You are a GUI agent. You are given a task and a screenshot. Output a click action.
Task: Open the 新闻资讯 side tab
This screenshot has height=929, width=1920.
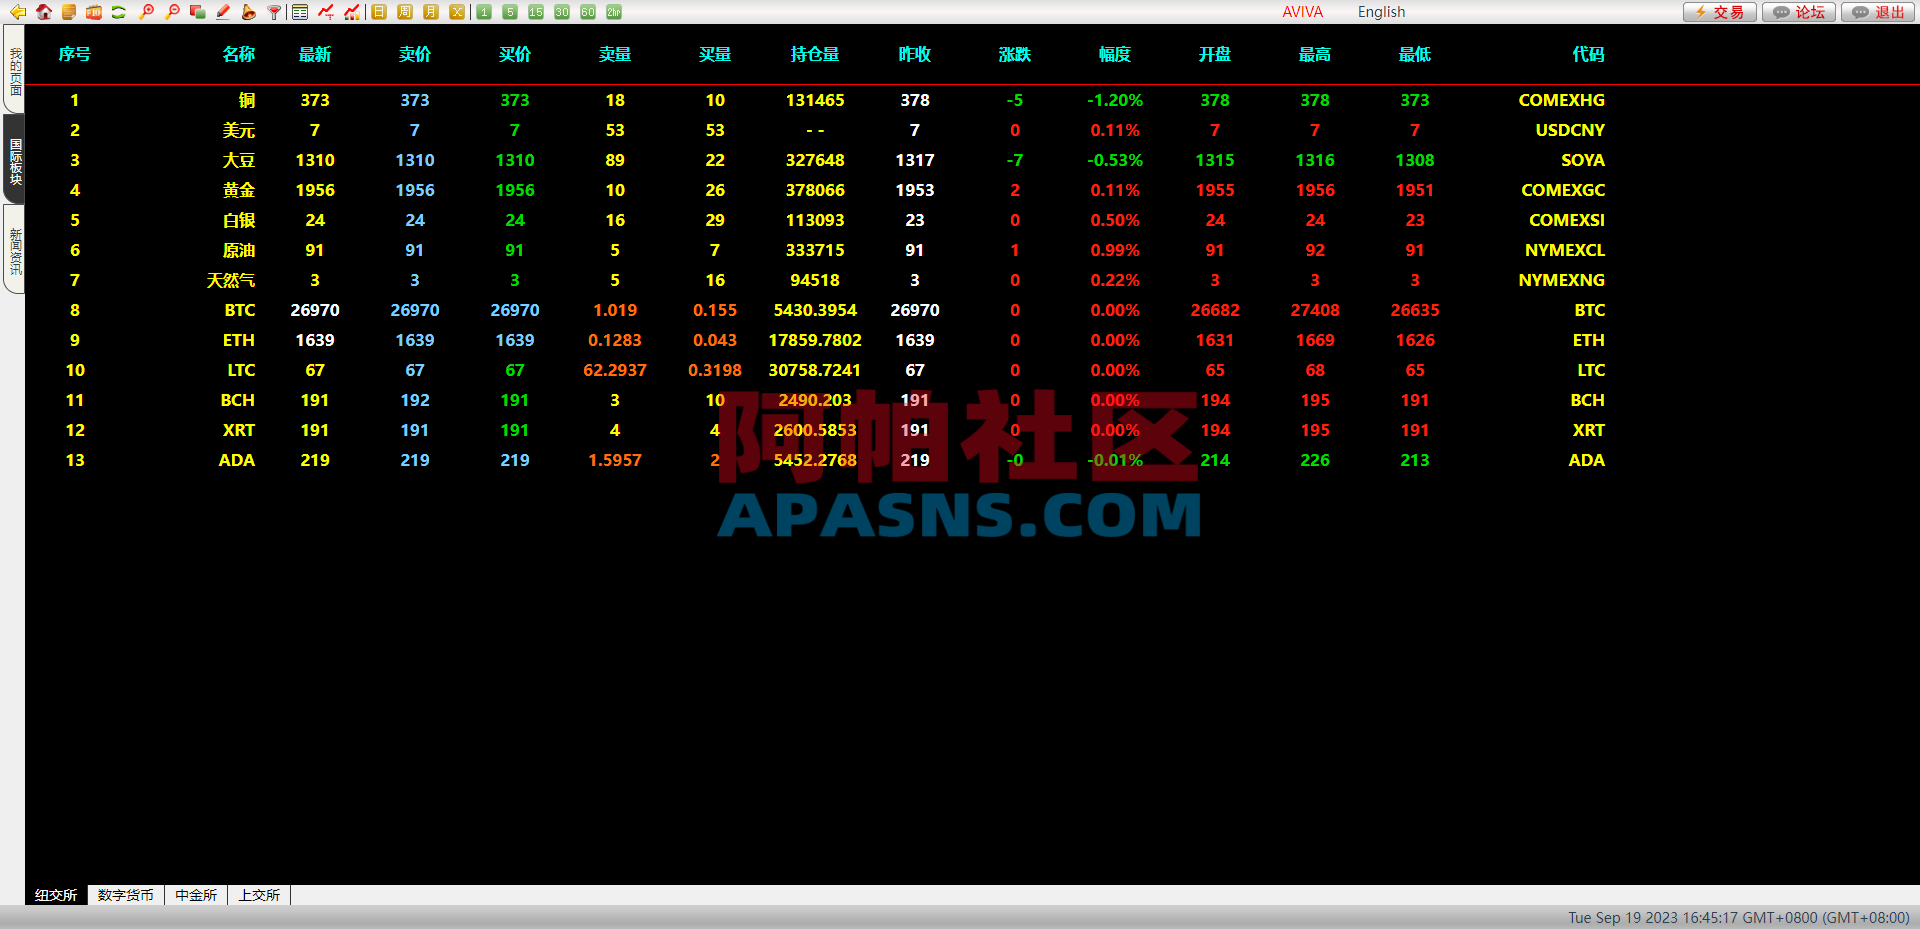15,250
